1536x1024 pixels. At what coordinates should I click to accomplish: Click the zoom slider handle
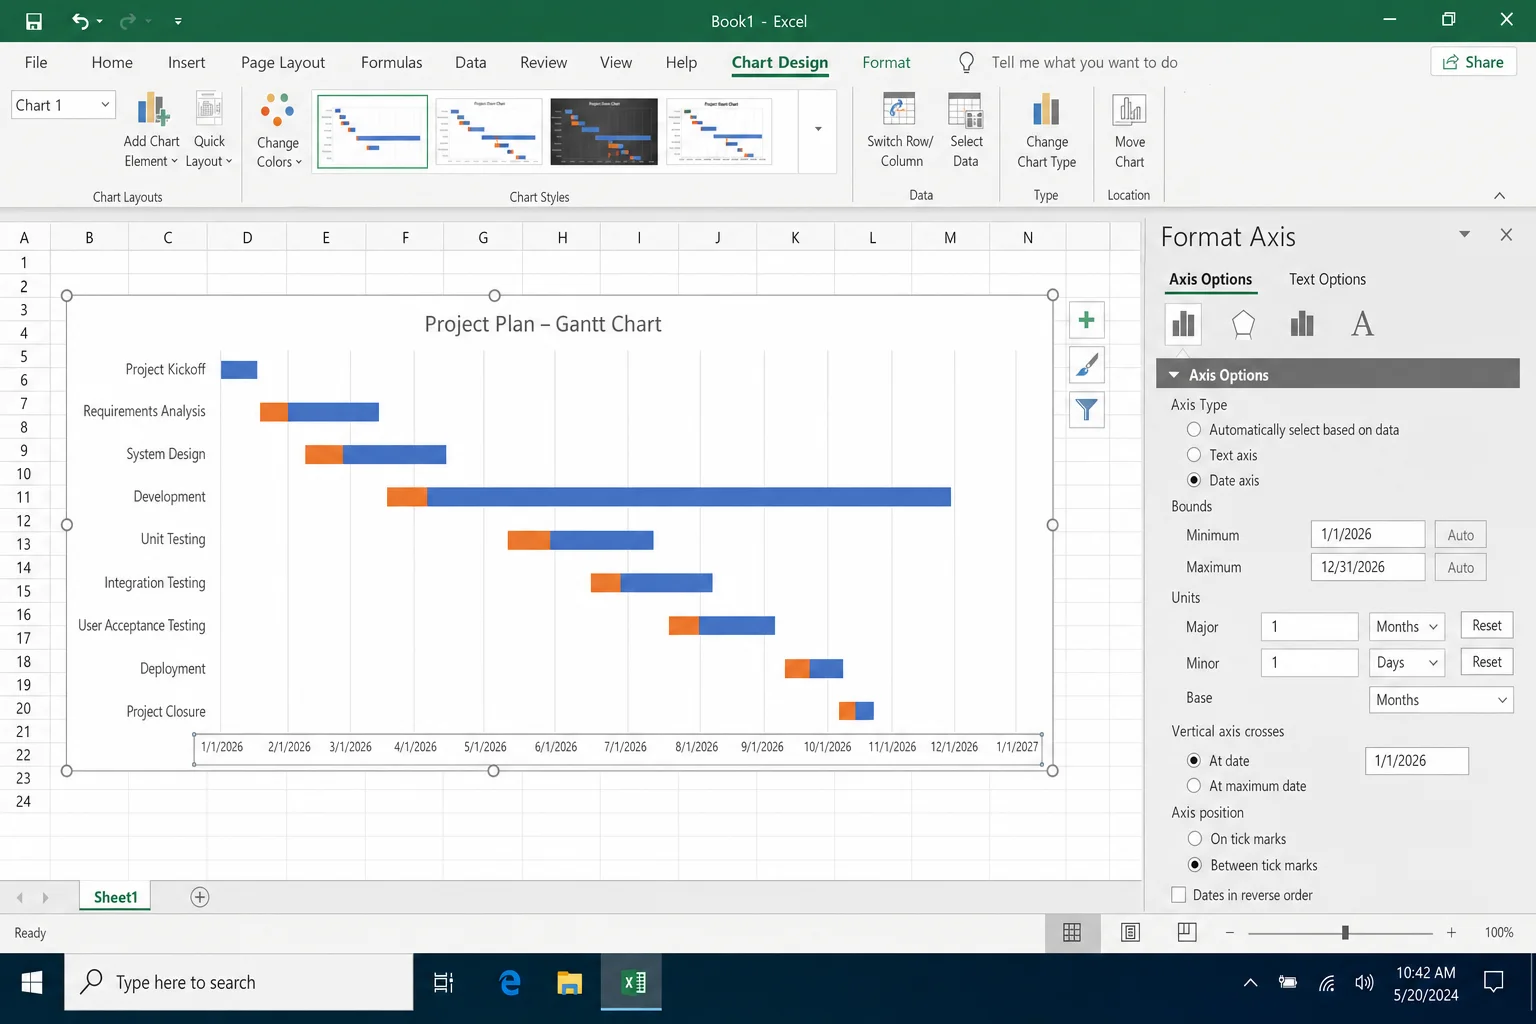pos(1345,932)
